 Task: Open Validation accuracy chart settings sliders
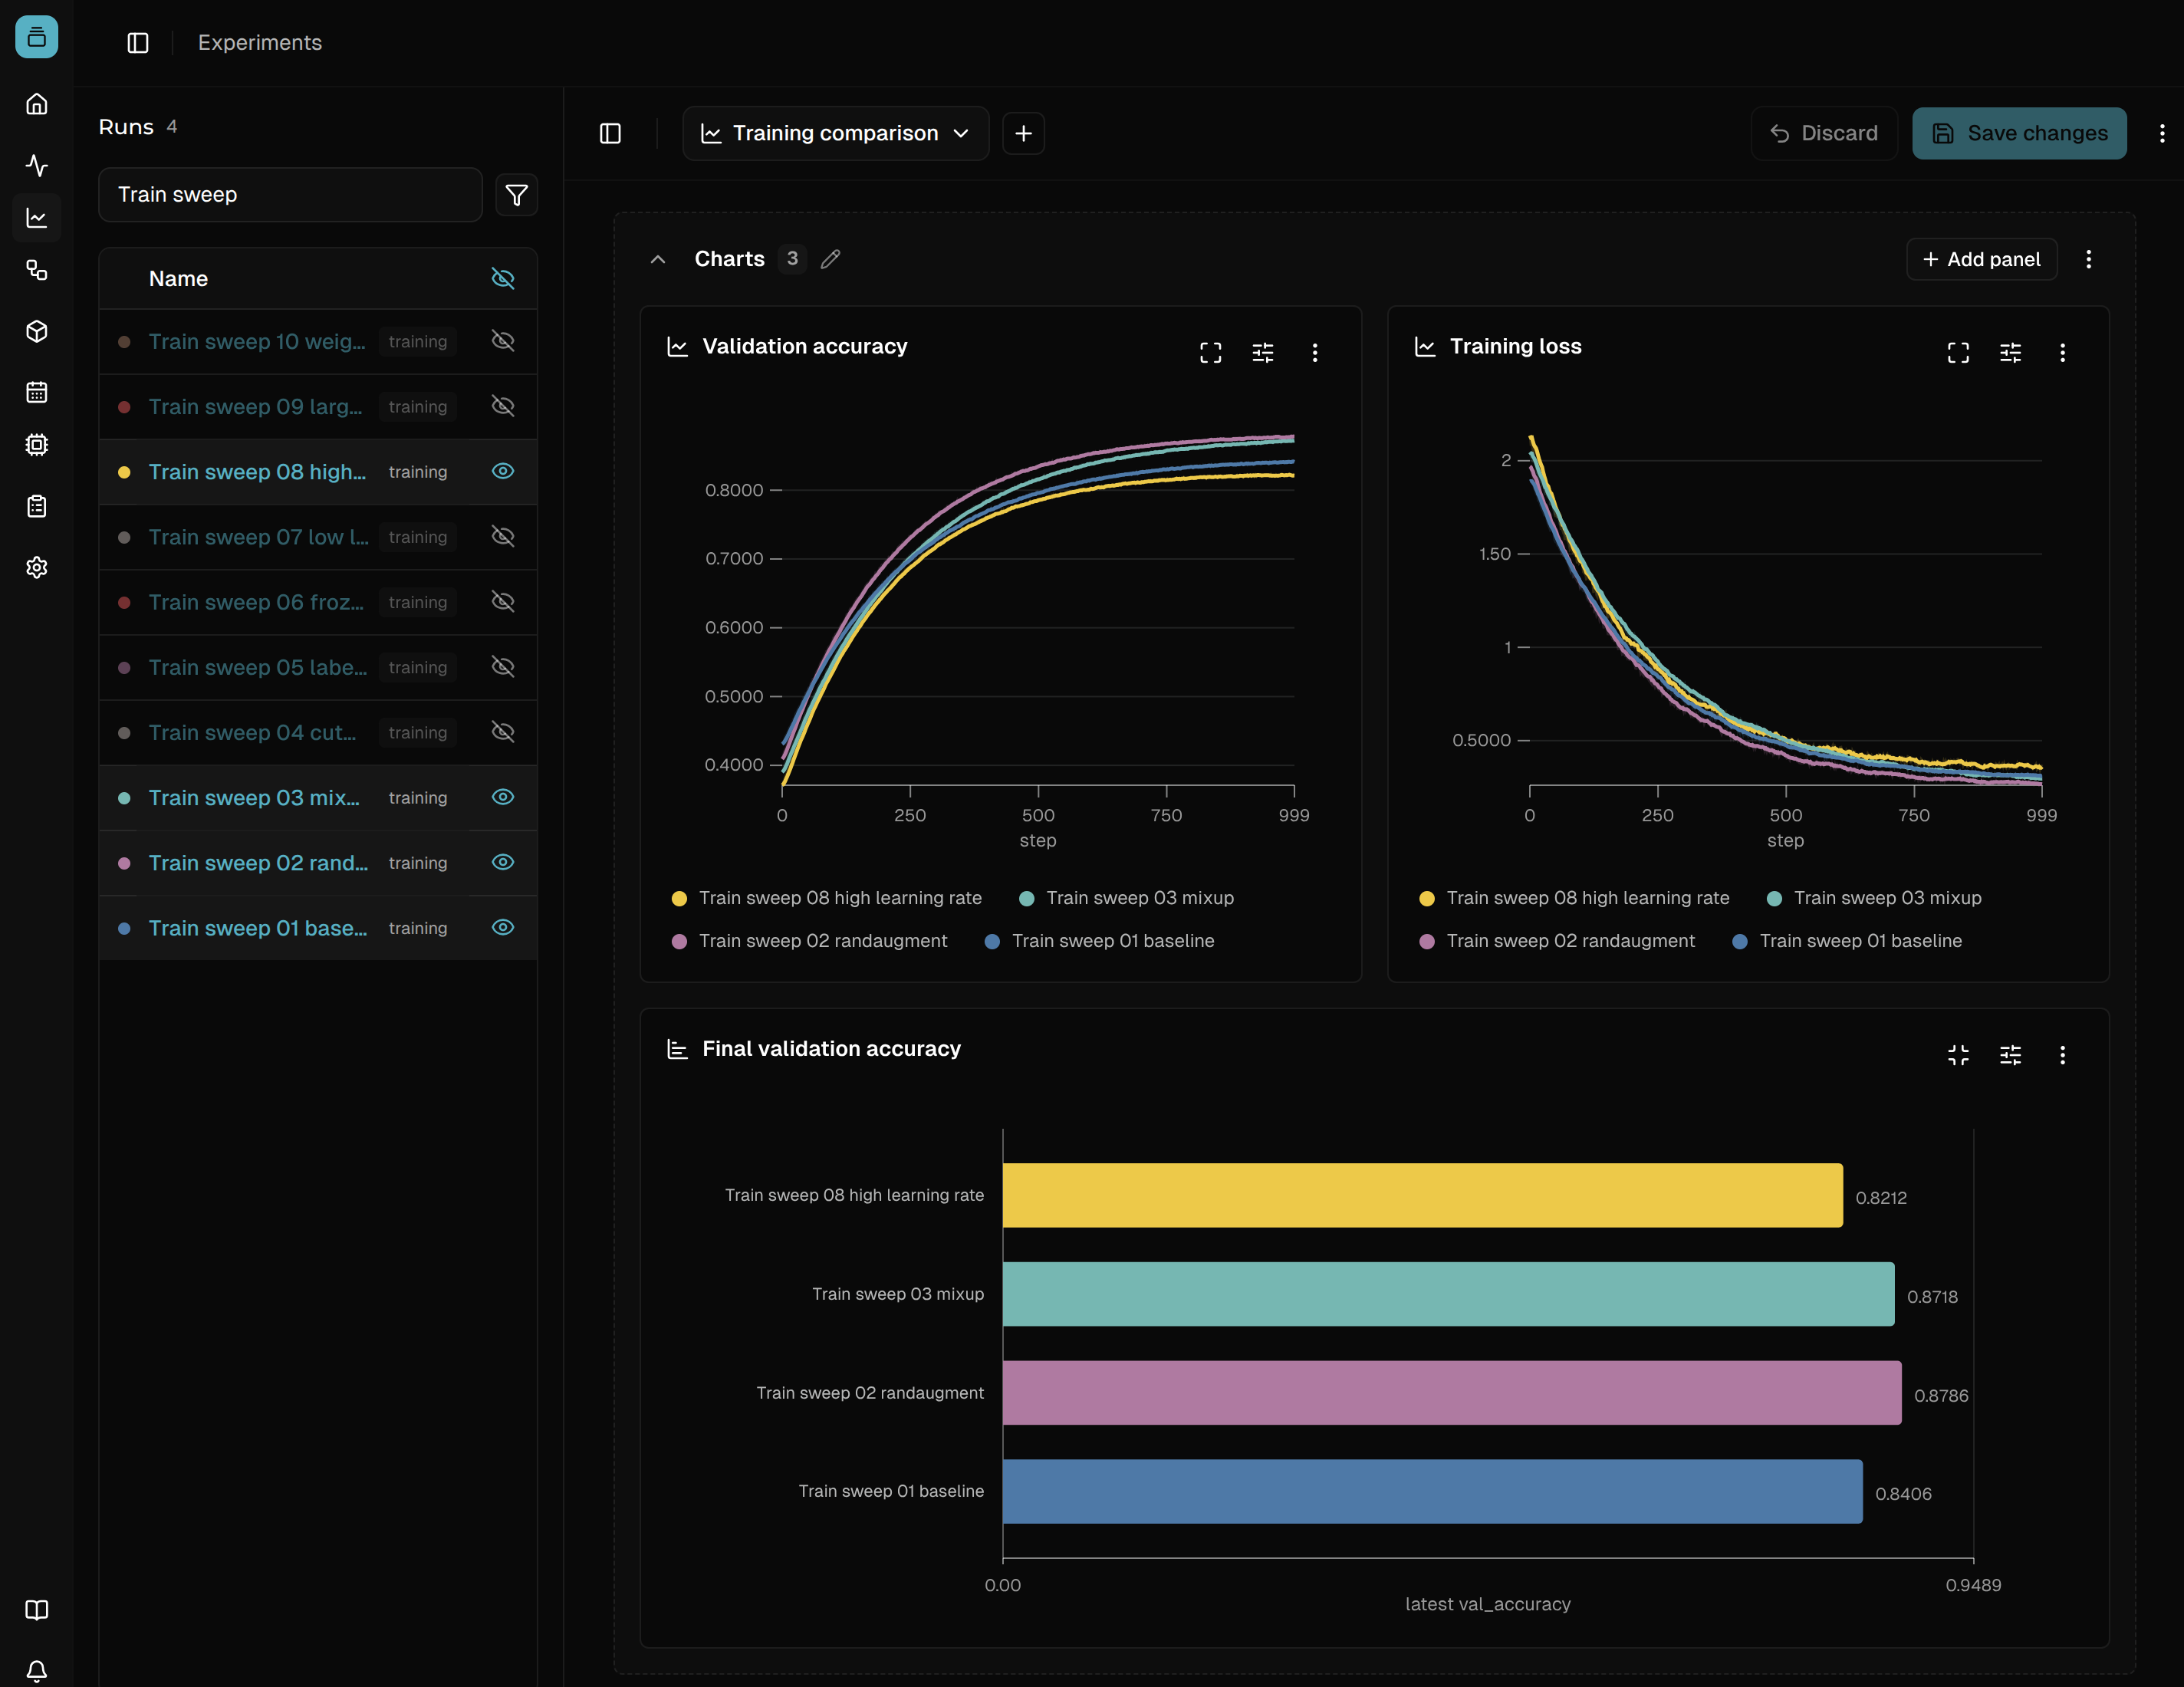[1262, 352]
